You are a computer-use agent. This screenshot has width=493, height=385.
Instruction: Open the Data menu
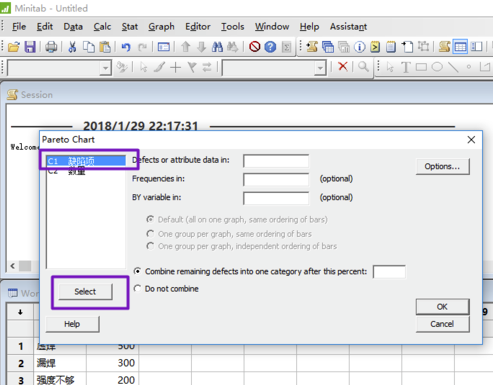73,27
